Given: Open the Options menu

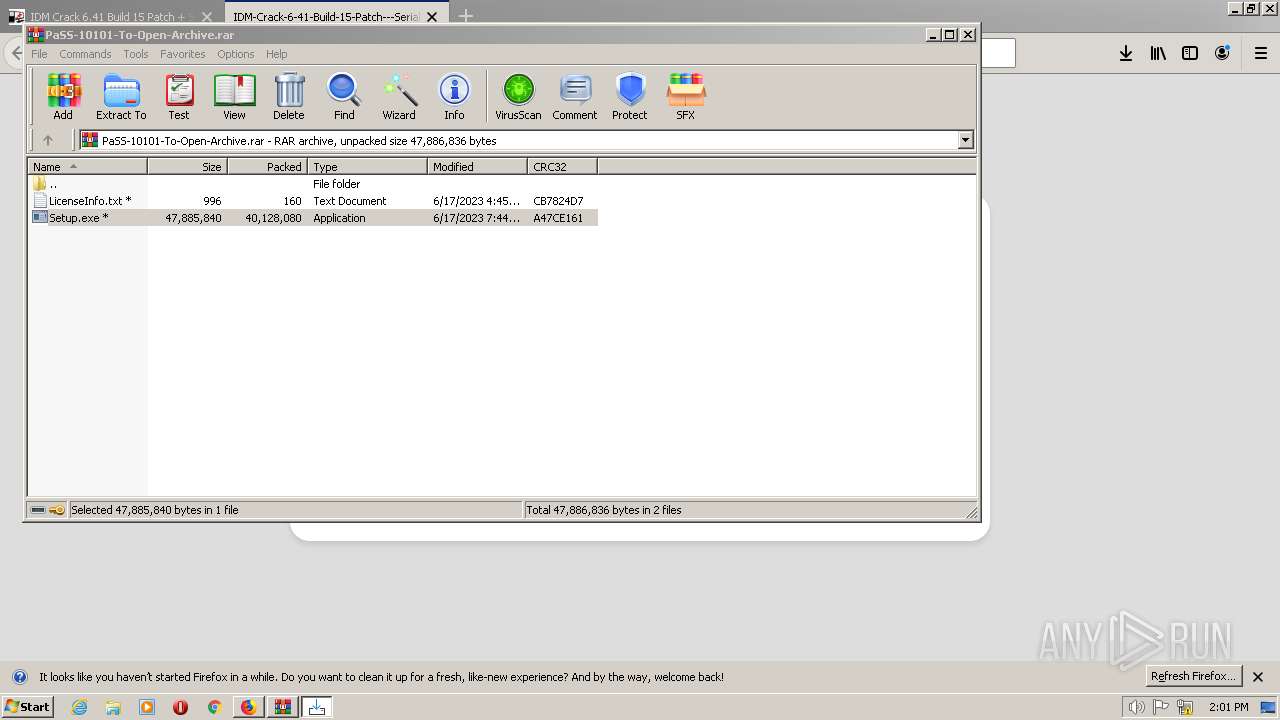Looking at the screenshot, I should pyautogui.click(x=236, y=54).
